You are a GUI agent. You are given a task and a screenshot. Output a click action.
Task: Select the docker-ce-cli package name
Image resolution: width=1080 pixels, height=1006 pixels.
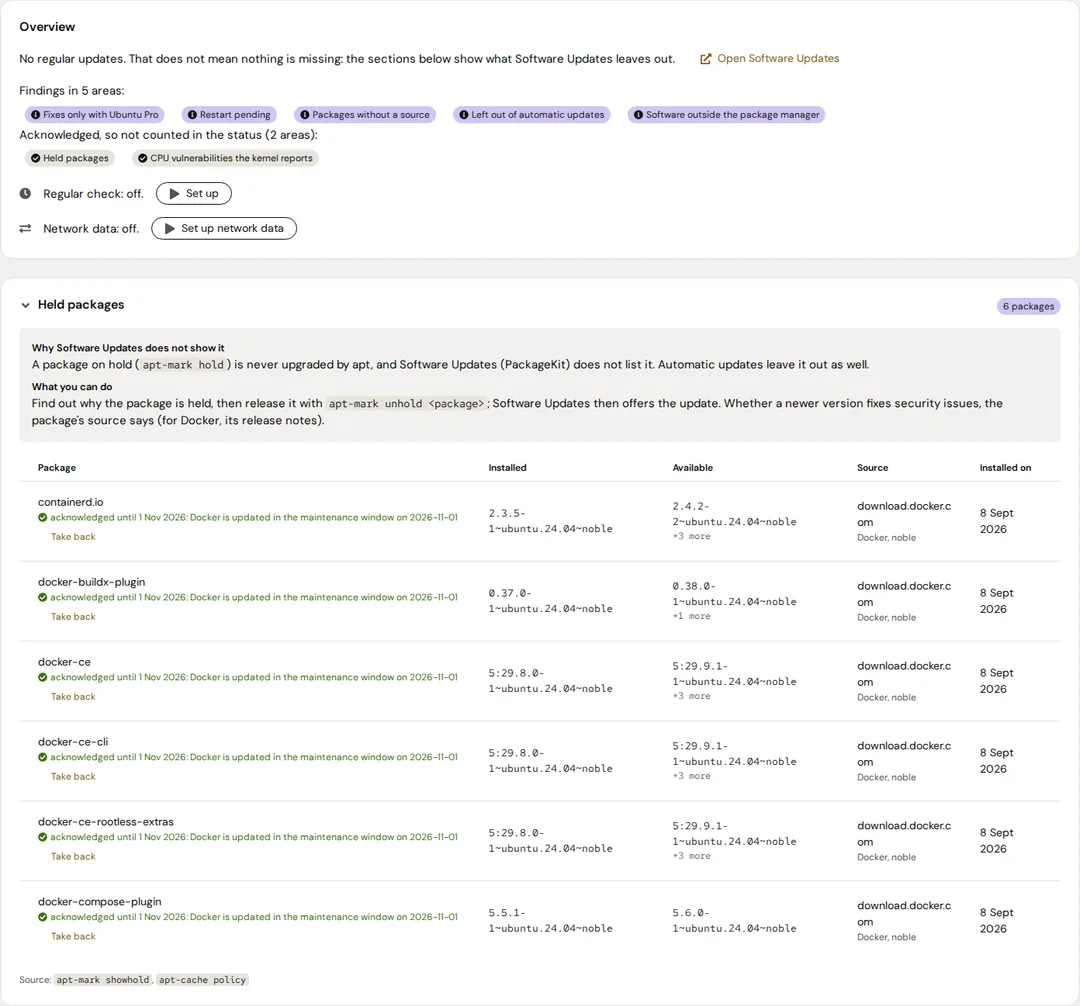point(73,742)
